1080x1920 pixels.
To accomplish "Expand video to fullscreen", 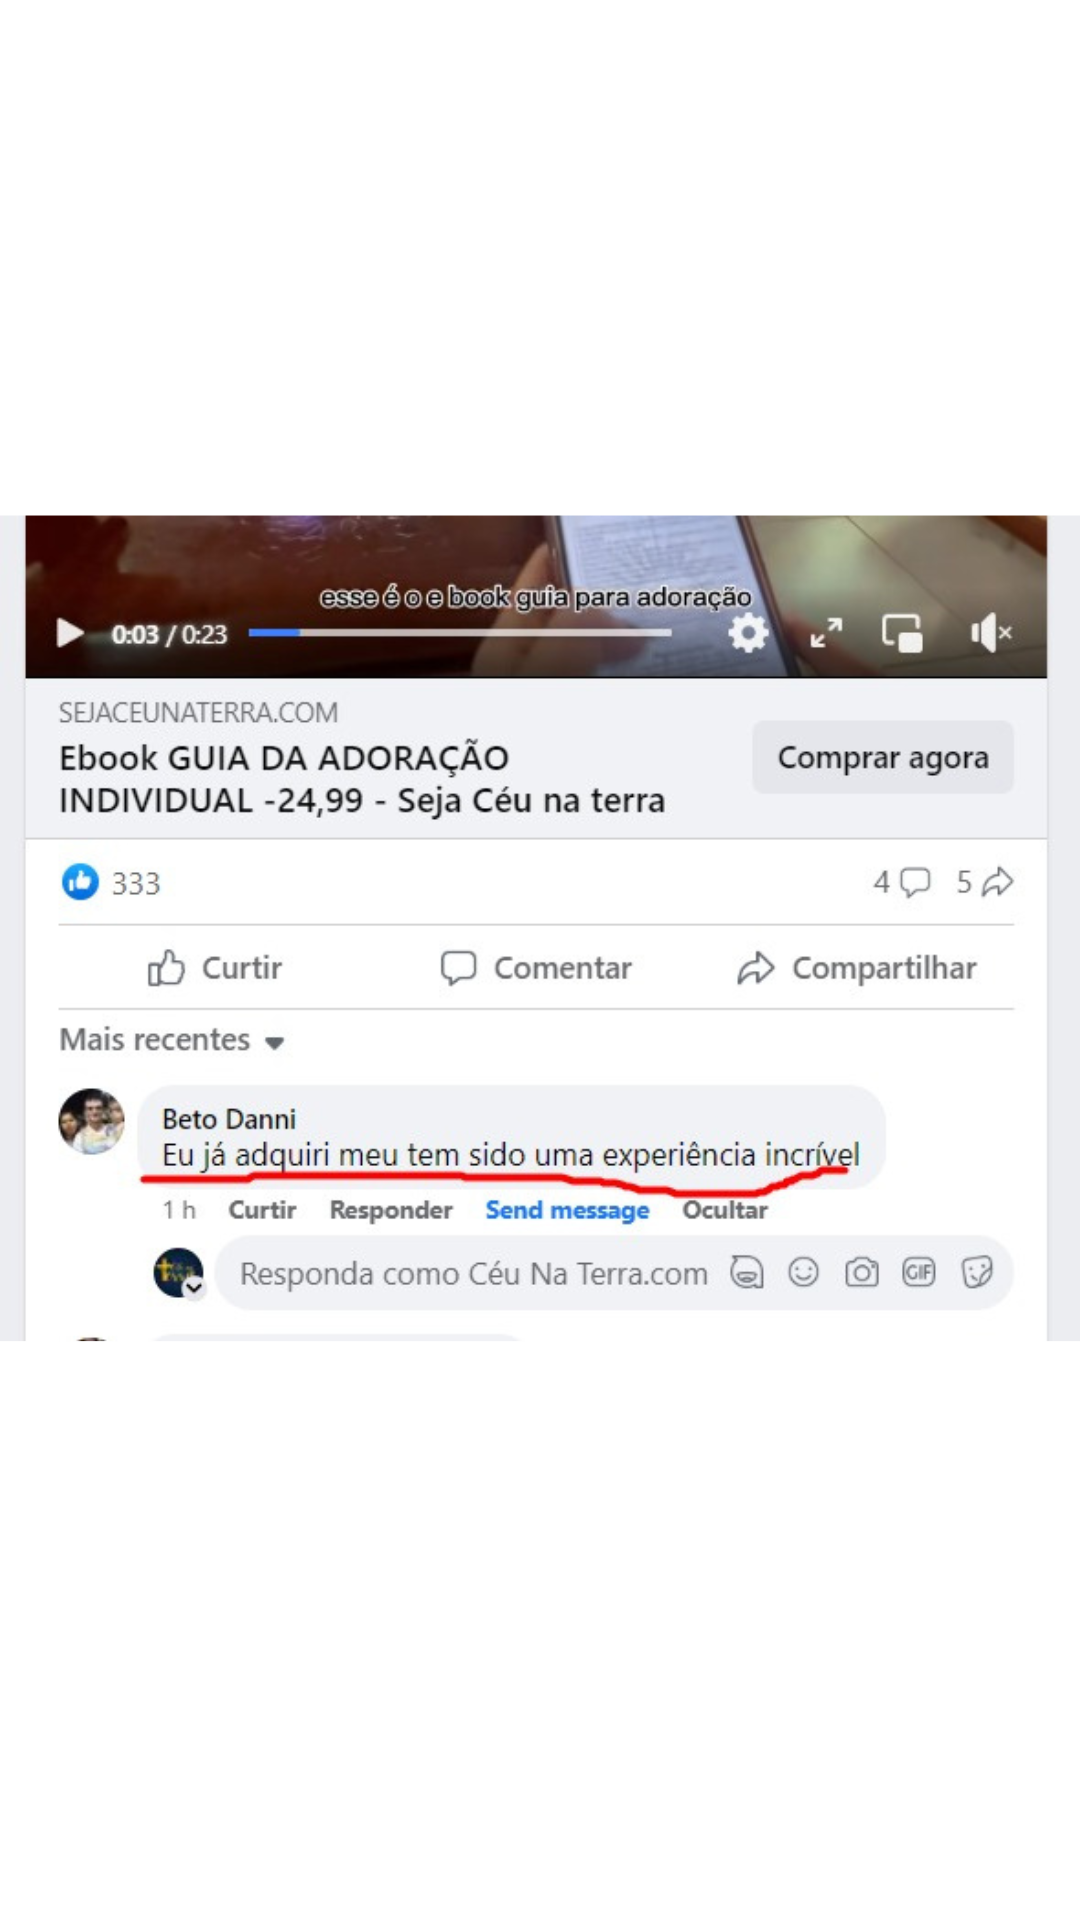I will (826, 633).
